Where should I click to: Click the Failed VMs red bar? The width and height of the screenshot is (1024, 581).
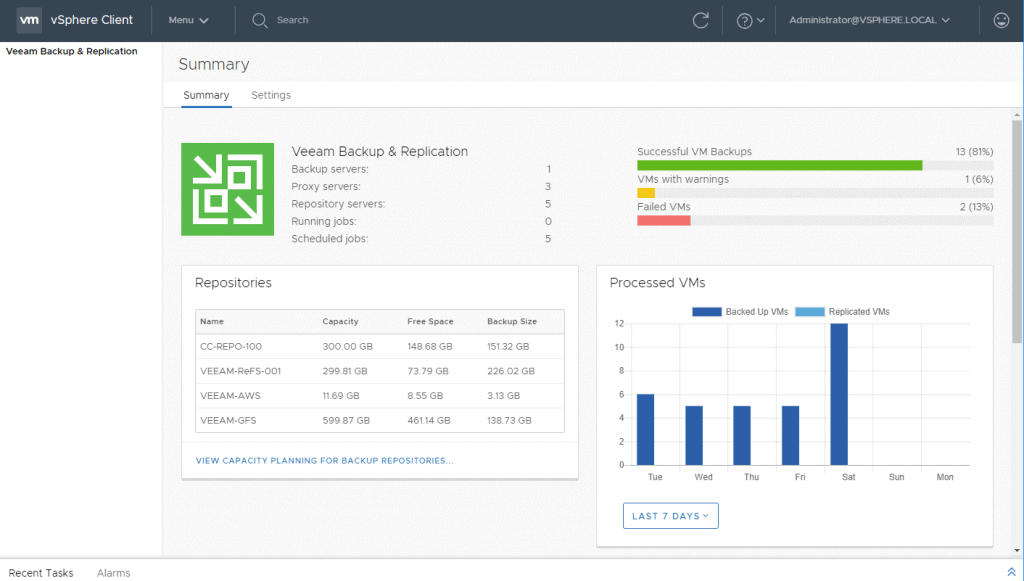pyautogui.click(x=664, y=221)
